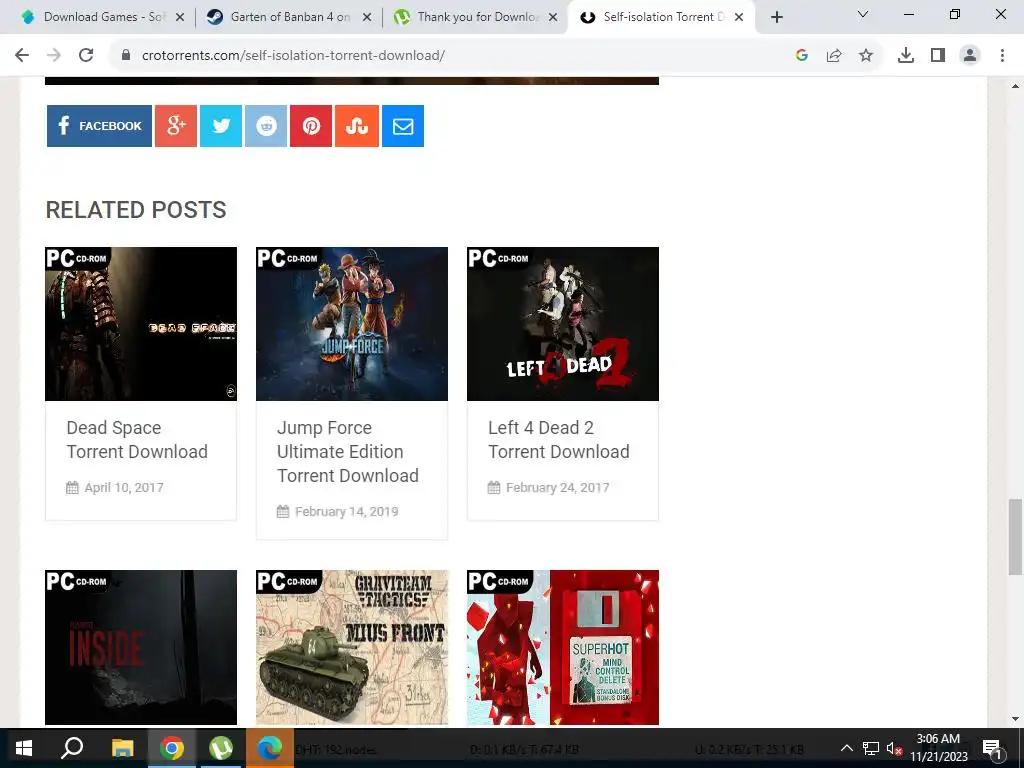Open the Graviteam Tactics Mius Front thumbnail
The width and height of the screenshot is (1024, 768).
(352, 647)
